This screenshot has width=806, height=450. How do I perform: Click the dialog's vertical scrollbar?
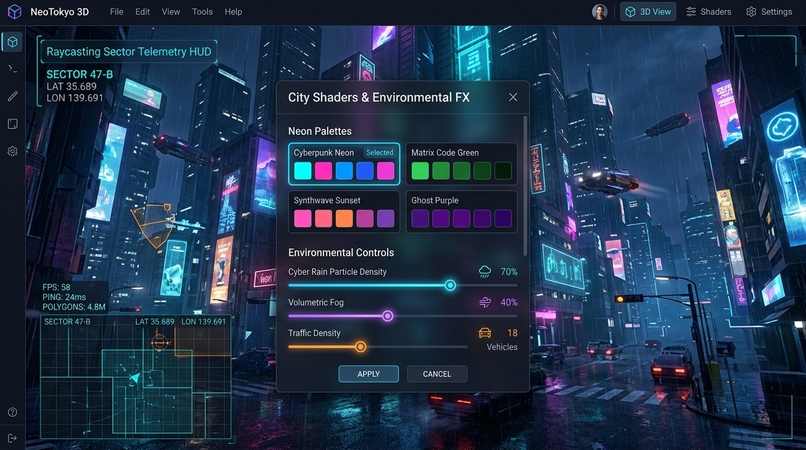525,185
